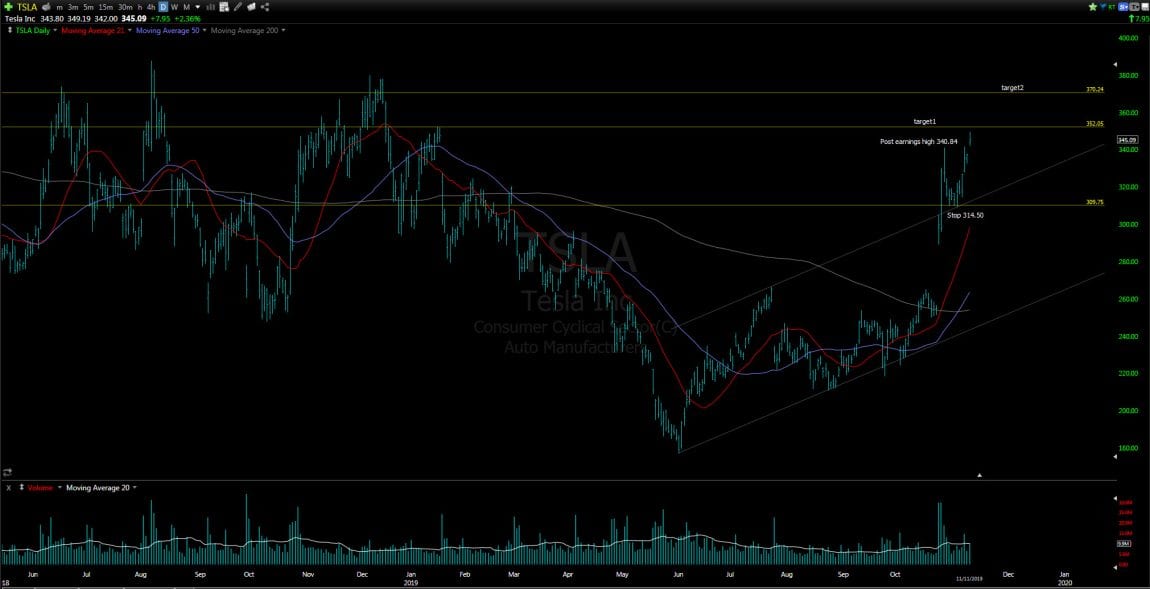The height and width of the screenshot is (589, 1150).
Task: Open the chart template icon
Action: 224,7
